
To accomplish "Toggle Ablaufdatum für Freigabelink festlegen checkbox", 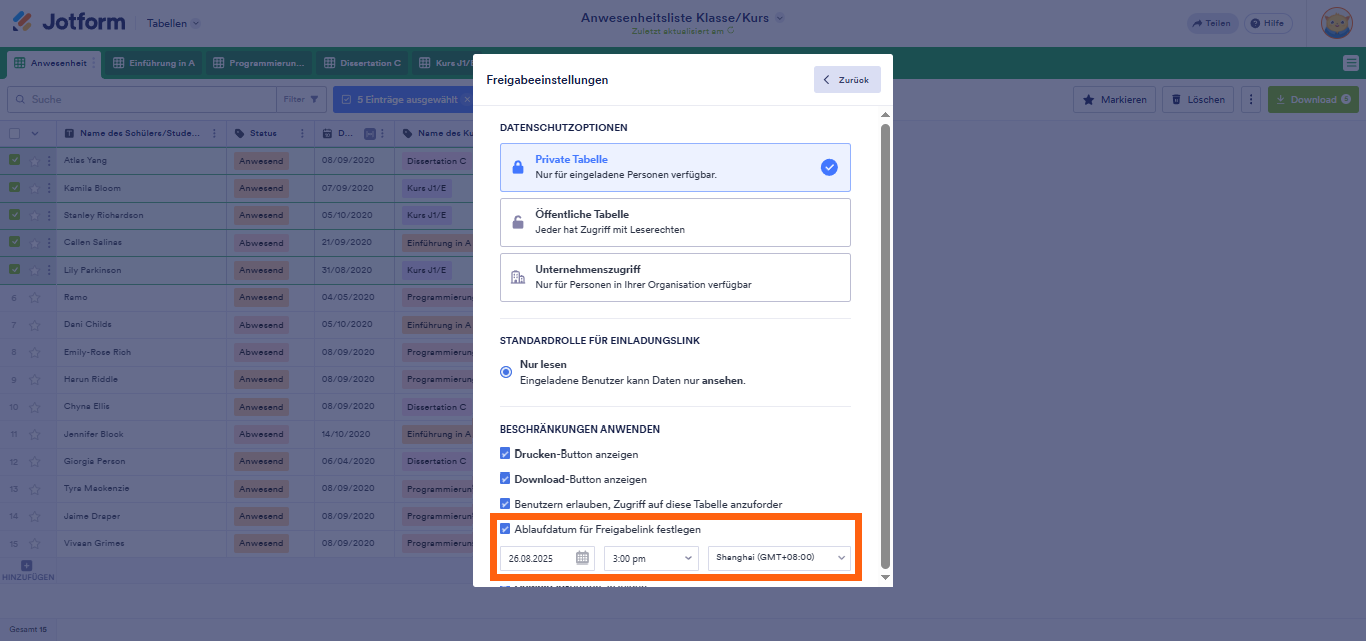I will (x=505, y=529).
